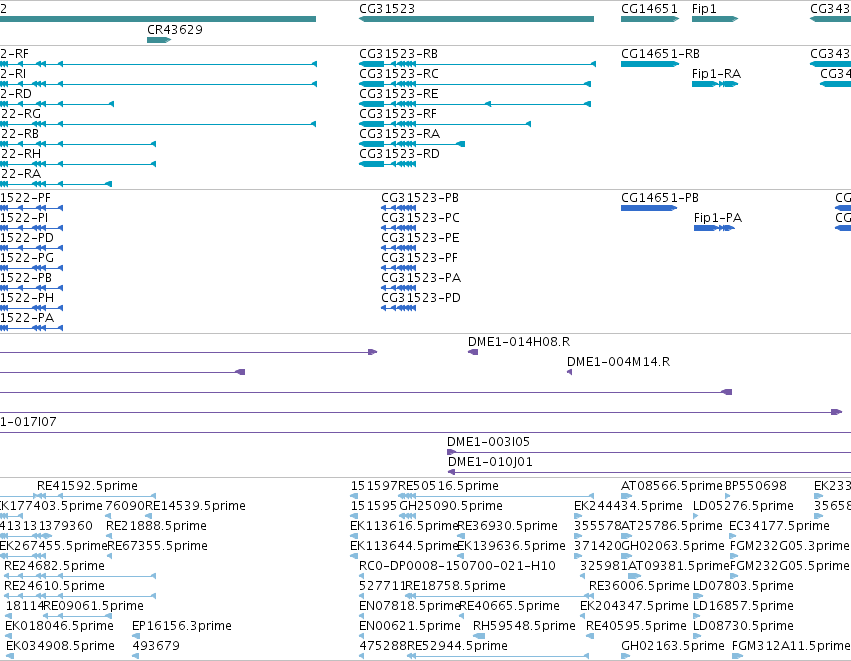The height and width of the screenshot is (661, 851).
Task: Select transcript CG31523-RA
Action: 411,144
